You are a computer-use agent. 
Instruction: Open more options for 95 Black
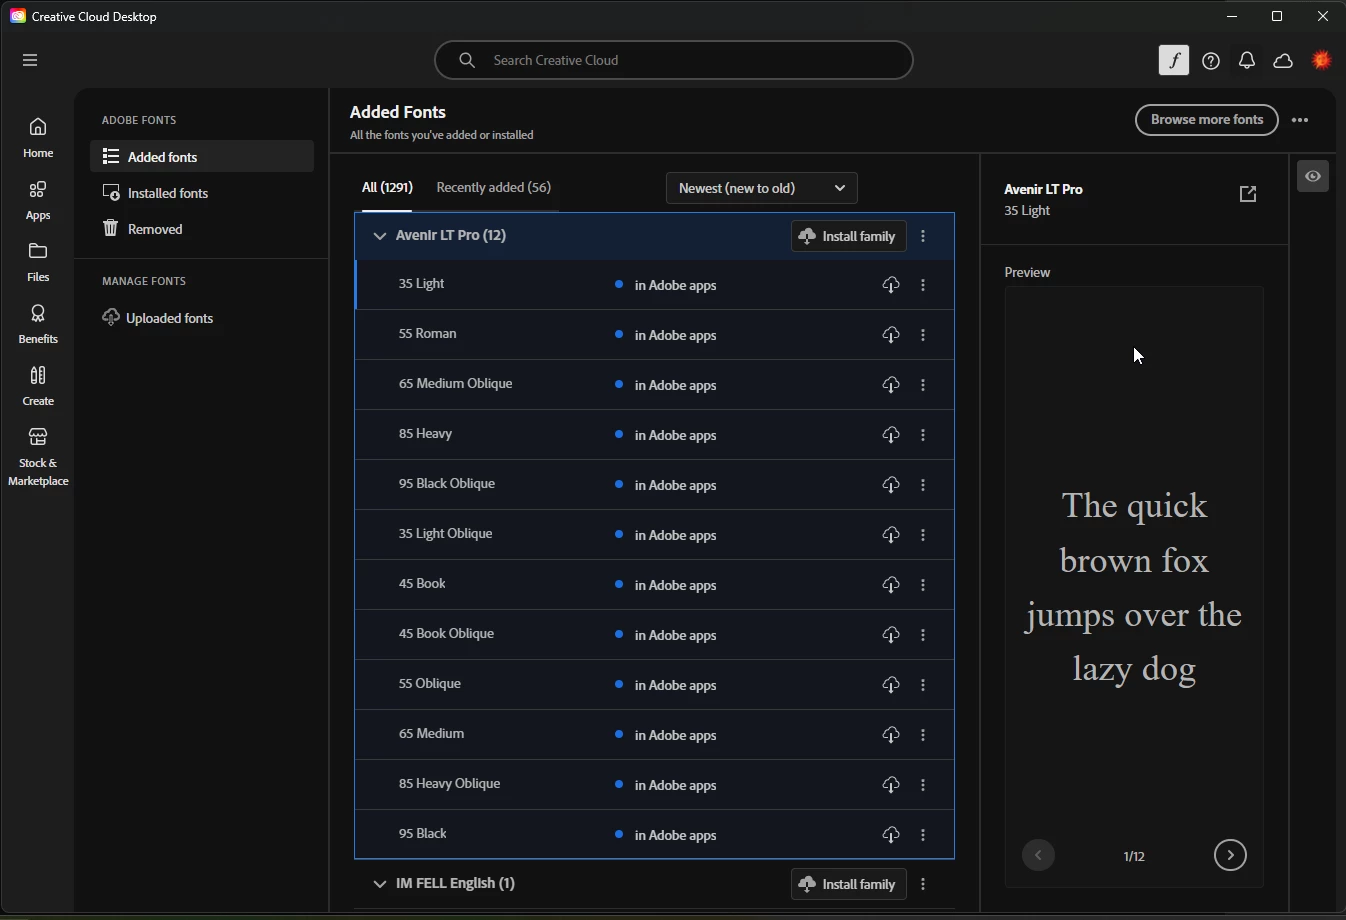coord(923,835)
